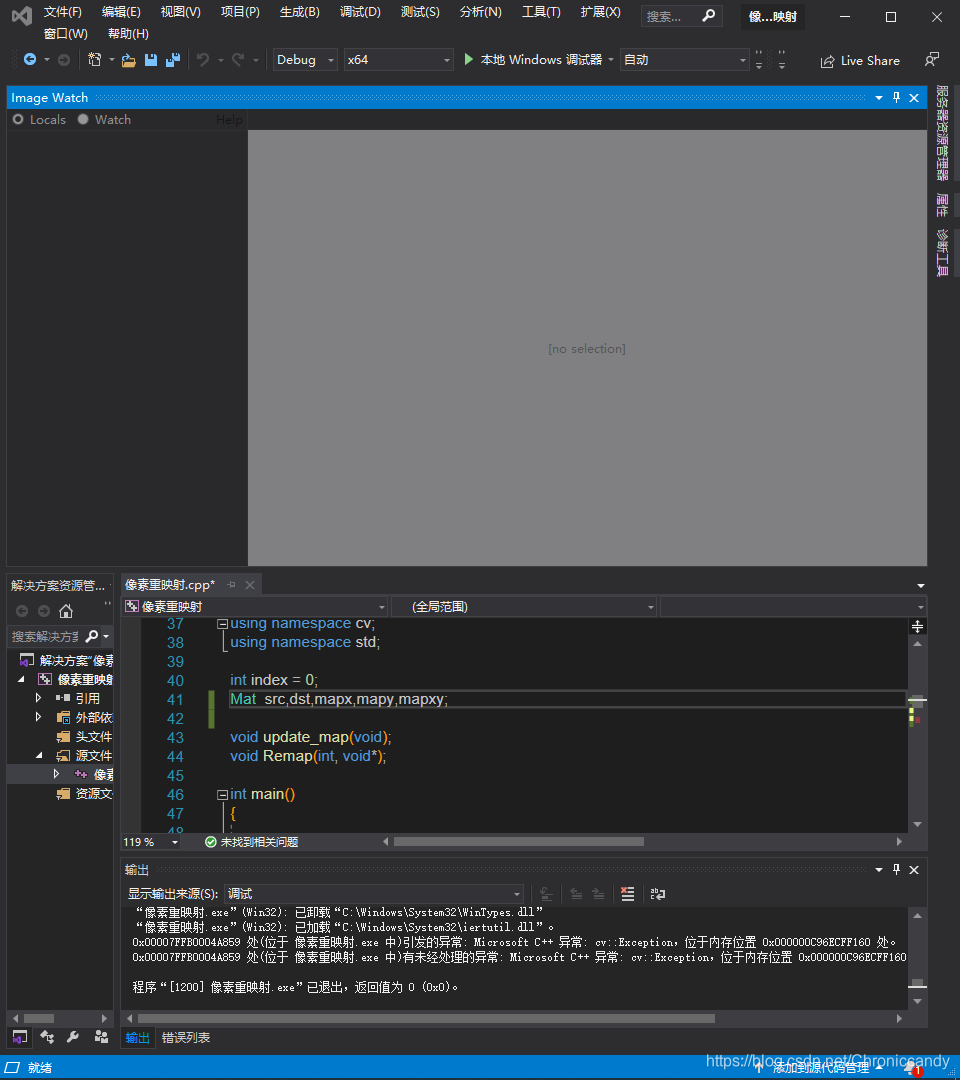960x1080 pixels.
Task: Pin the 像素重映射.cpp editor tab
Action: pyautogui.click(x=231, y=585)
